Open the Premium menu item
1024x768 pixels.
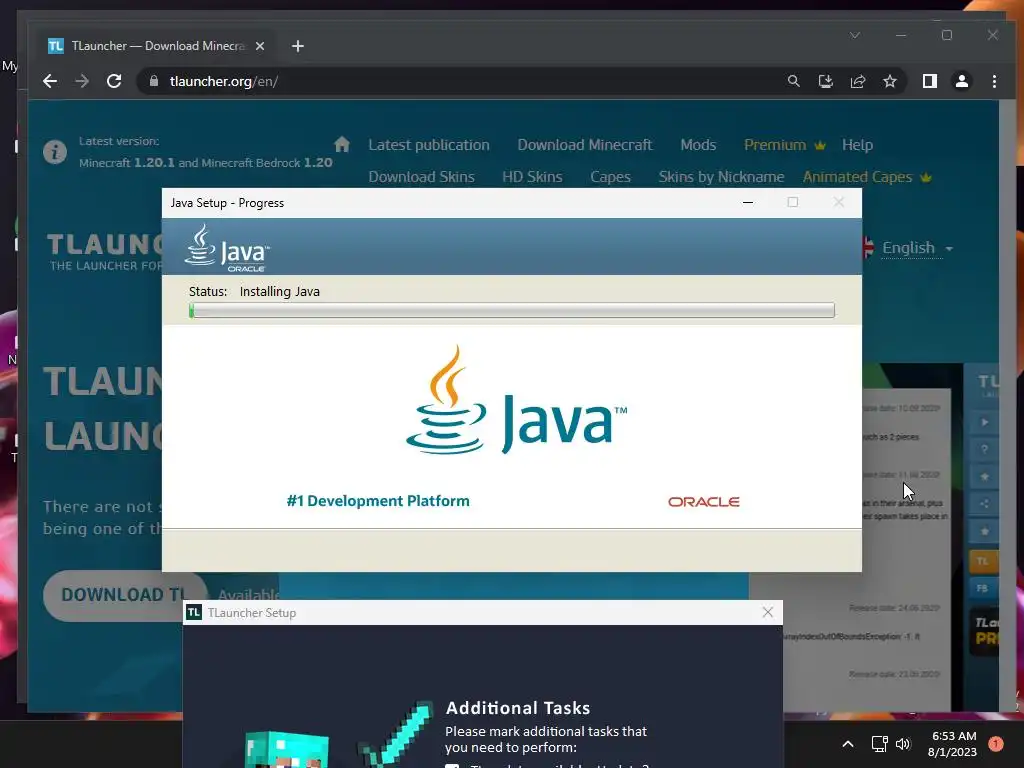click(784, 145)
